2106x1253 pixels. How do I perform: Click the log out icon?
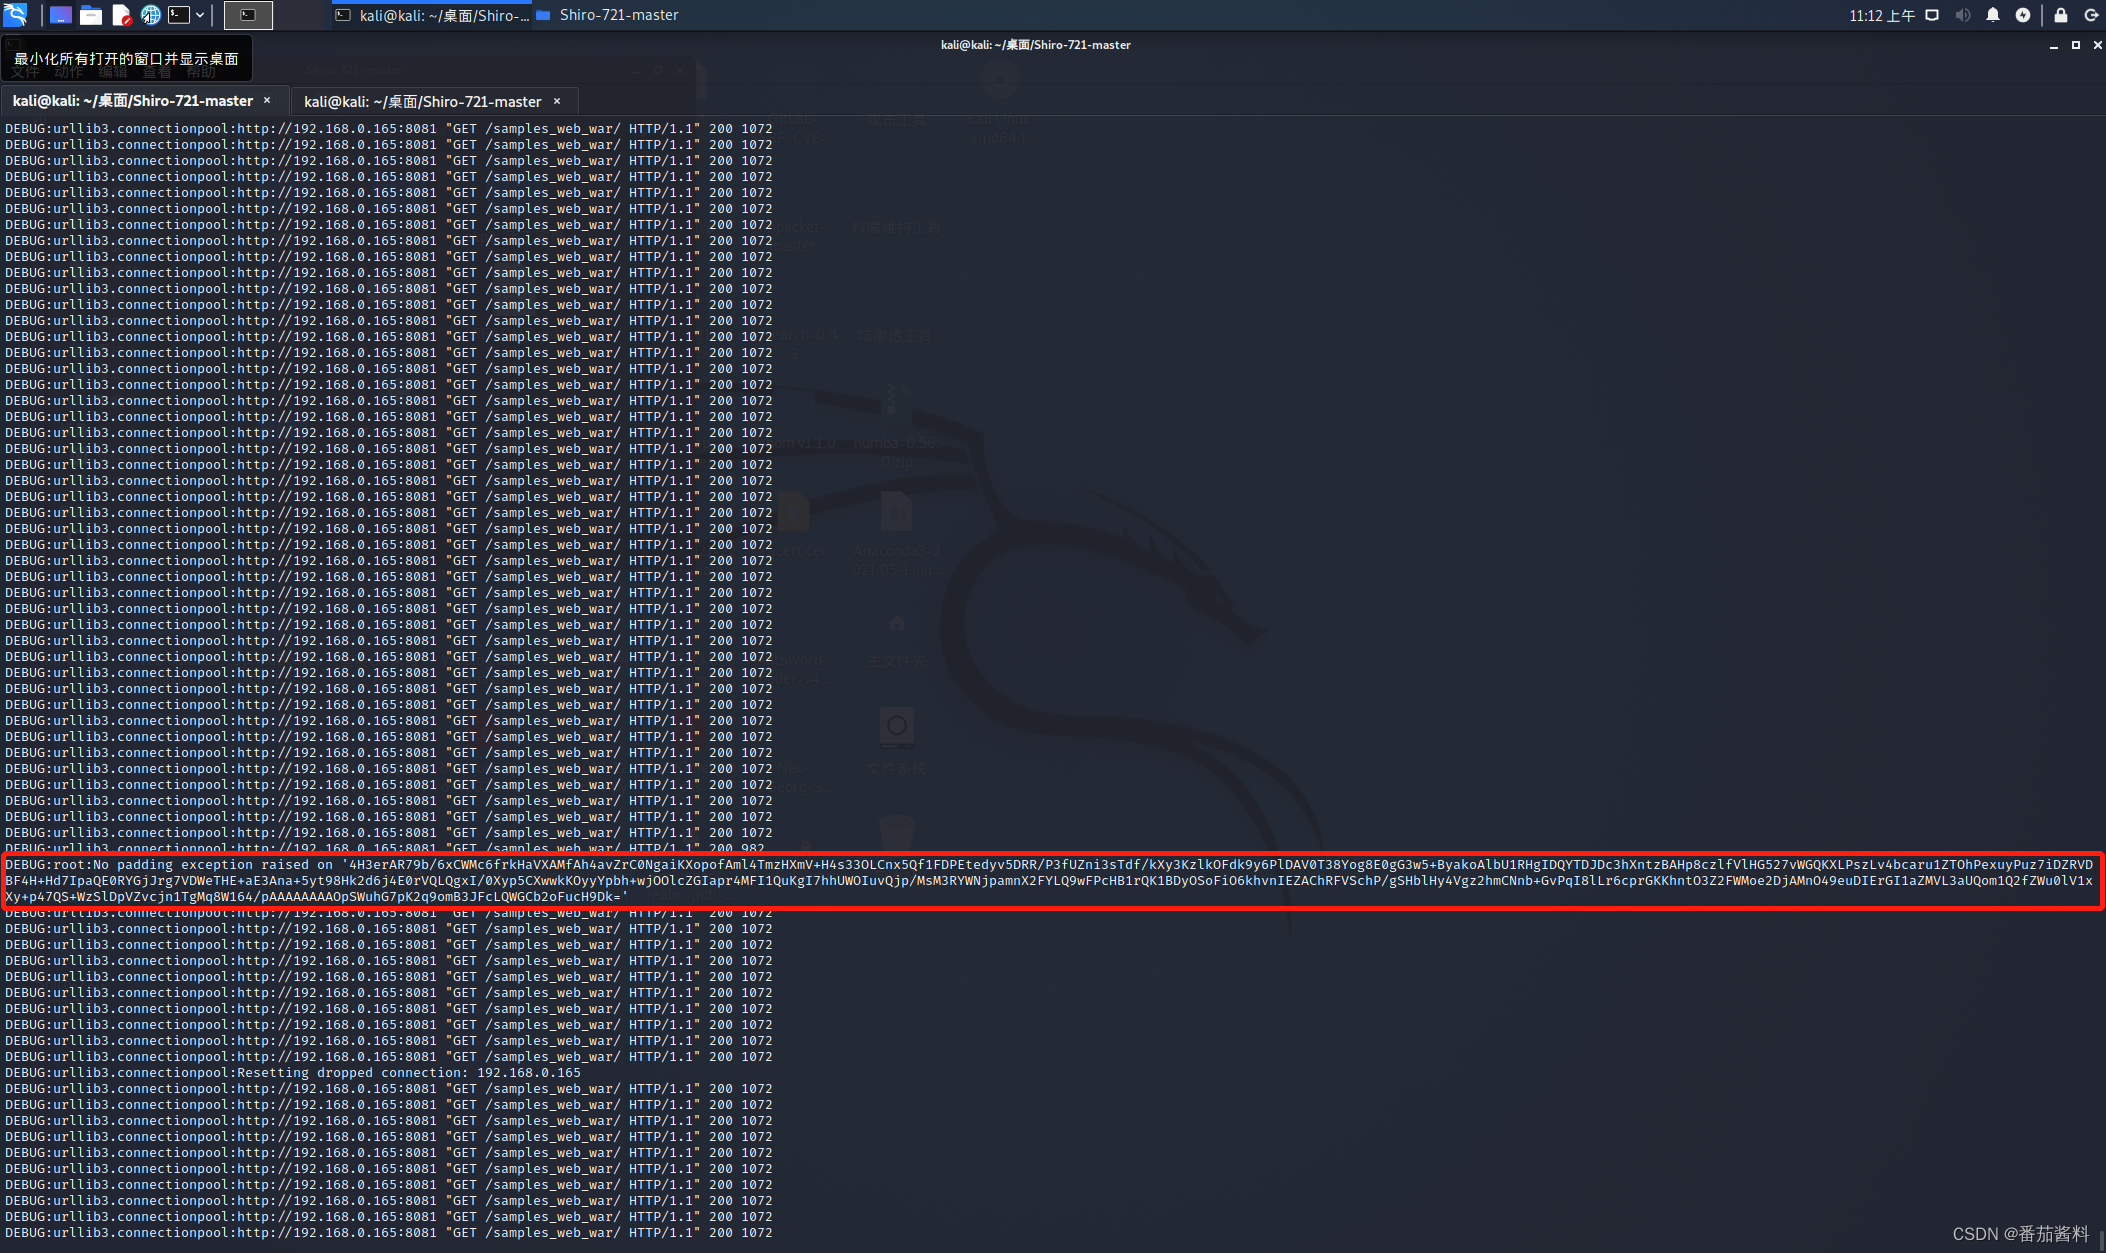coord(2091,15)
